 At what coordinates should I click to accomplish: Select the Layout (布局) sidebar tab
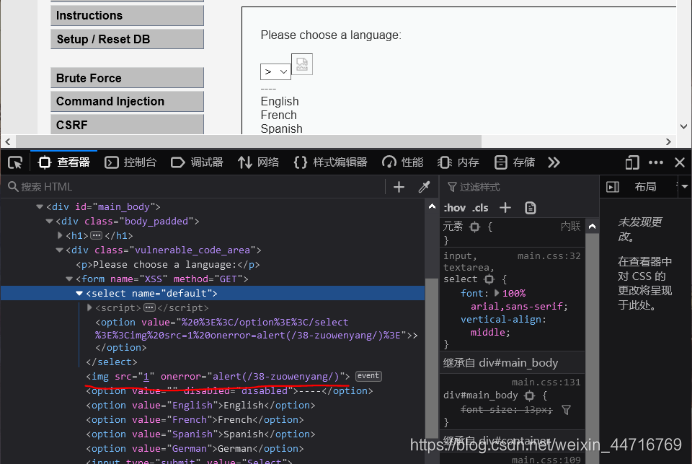point(645,187)
